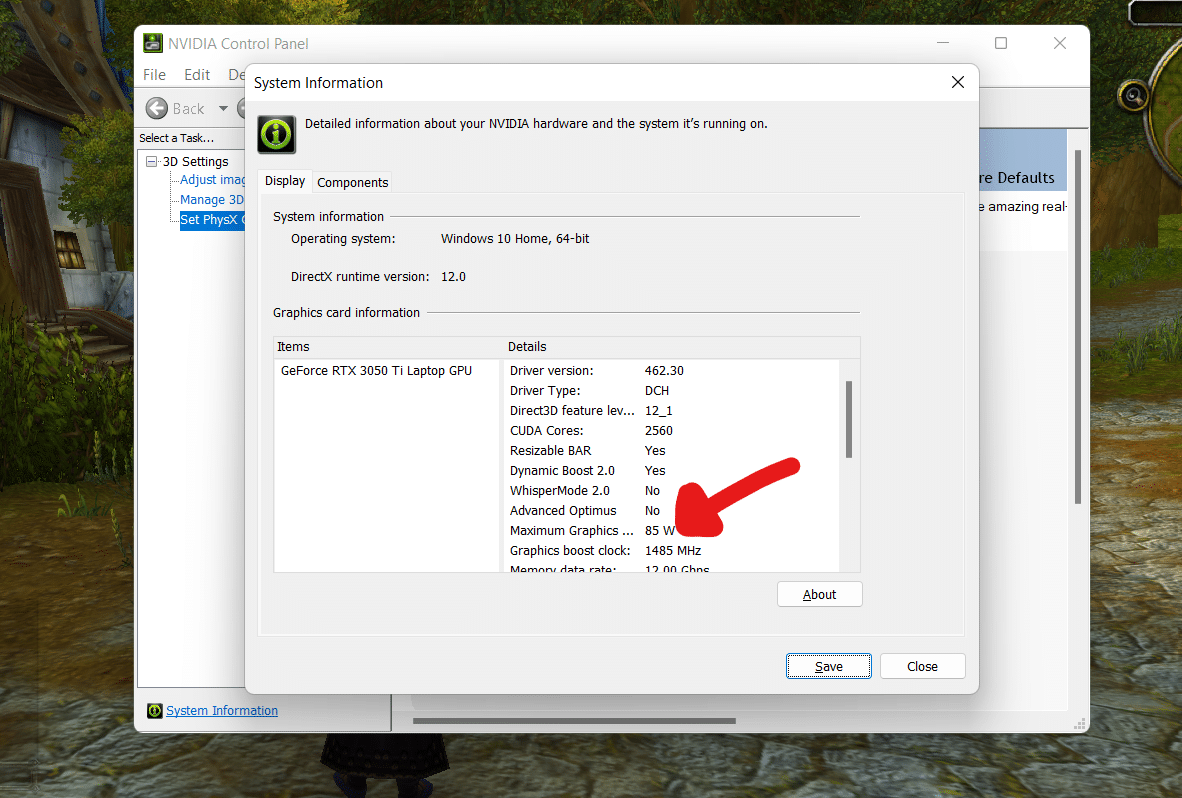Click the Items column header
1182x798 pixels.
coord(388,347)
